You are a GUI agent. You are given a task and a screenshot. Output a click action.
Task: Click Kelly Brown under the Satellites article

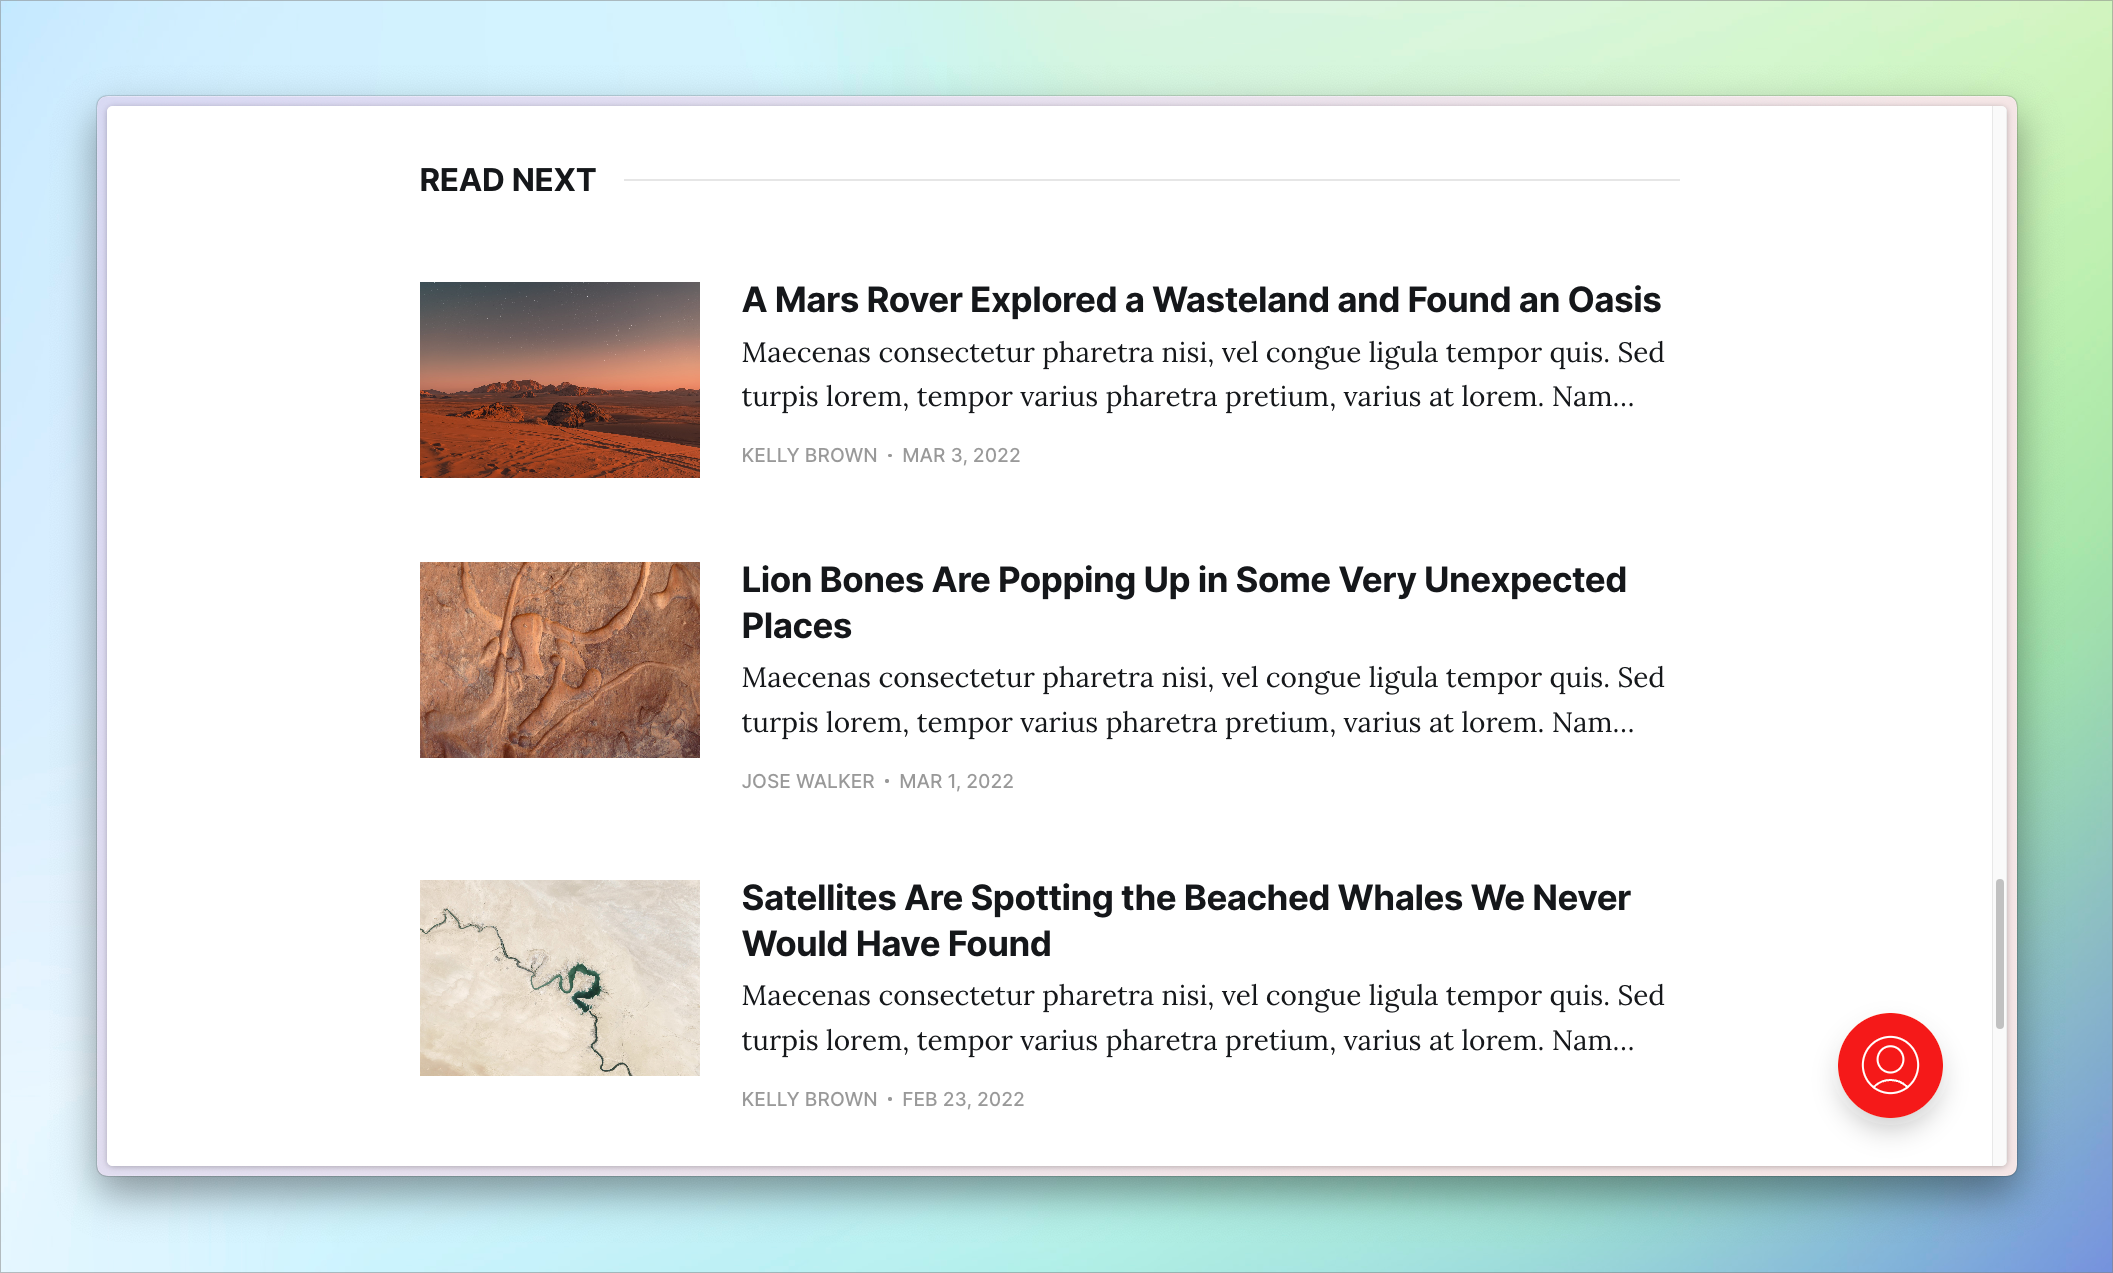click(x=809, y=1099)
